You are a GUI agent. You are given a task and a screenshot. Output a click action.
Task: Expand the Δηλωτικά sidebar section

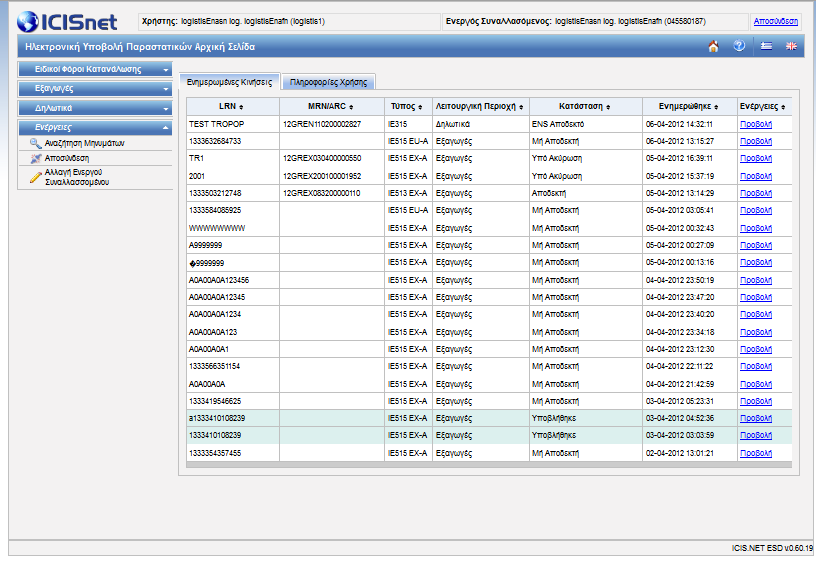[x=95, y=108]
